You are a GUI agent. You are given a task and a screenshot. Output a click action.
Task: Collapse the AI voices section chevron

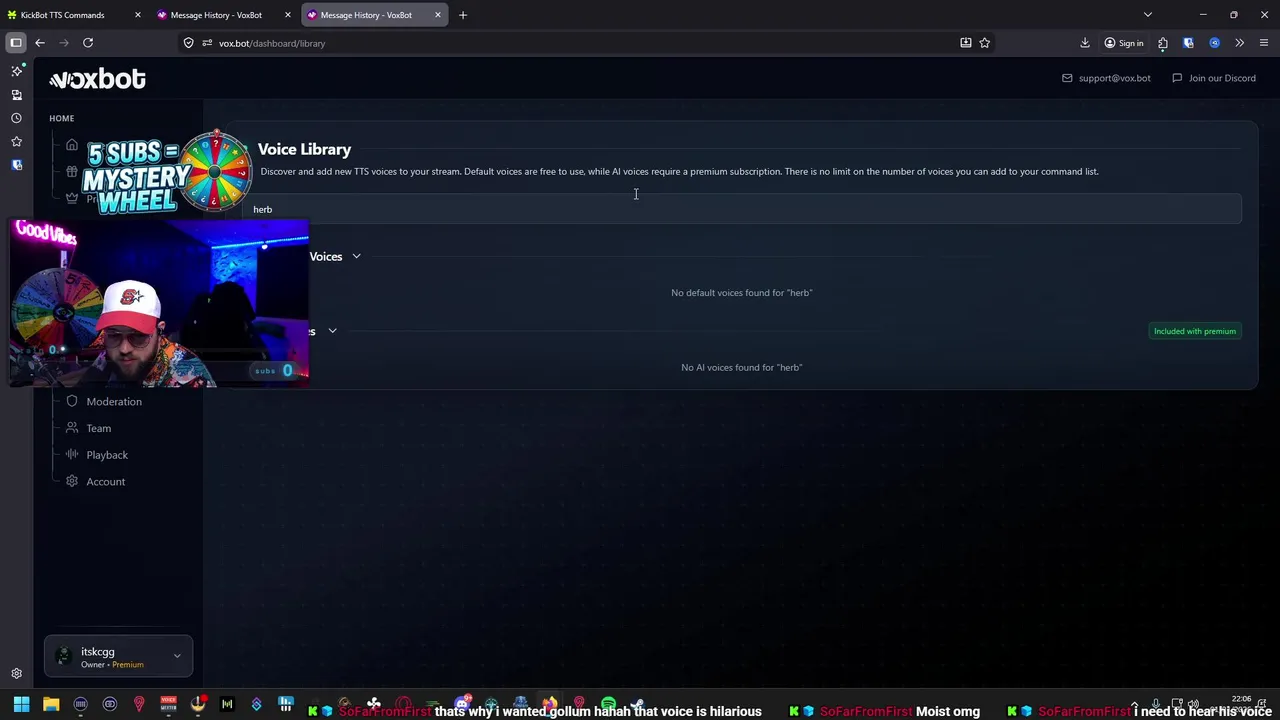pyautogui.click(x=332, y=331)
